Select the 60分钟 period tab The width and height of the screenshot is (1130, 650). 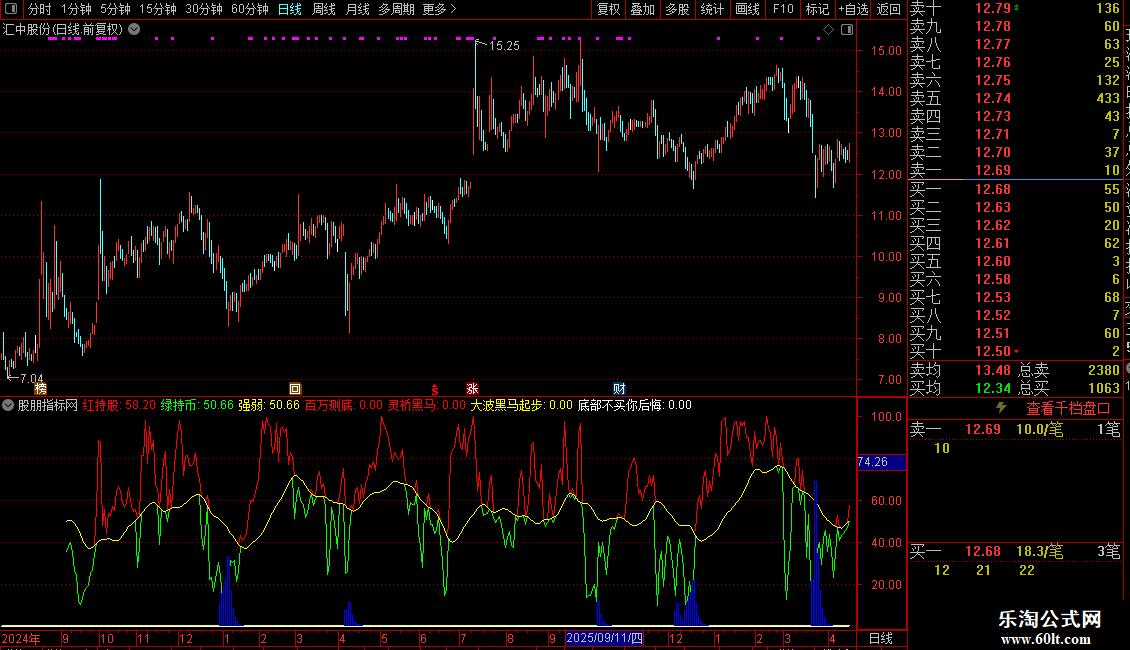click(250, 9)
